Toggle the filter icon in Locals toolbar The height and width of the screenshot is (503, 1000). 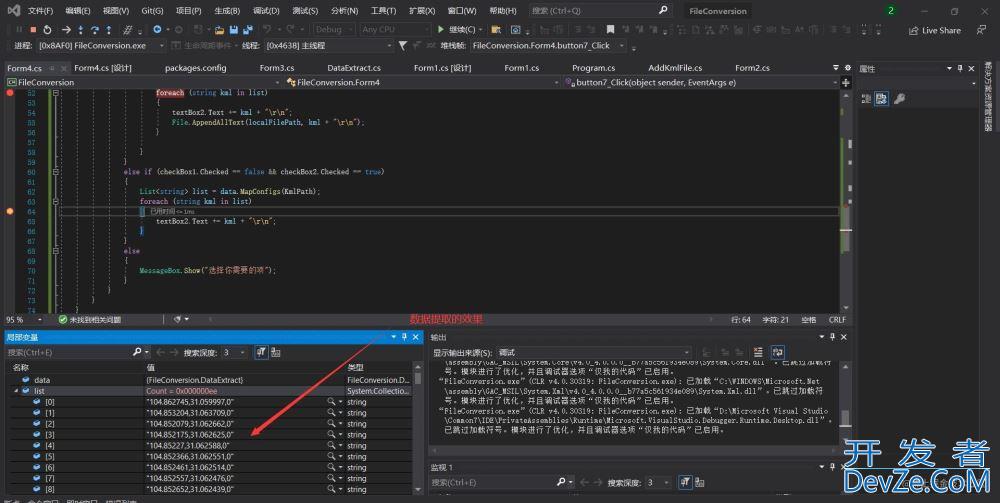click(261, 352)
